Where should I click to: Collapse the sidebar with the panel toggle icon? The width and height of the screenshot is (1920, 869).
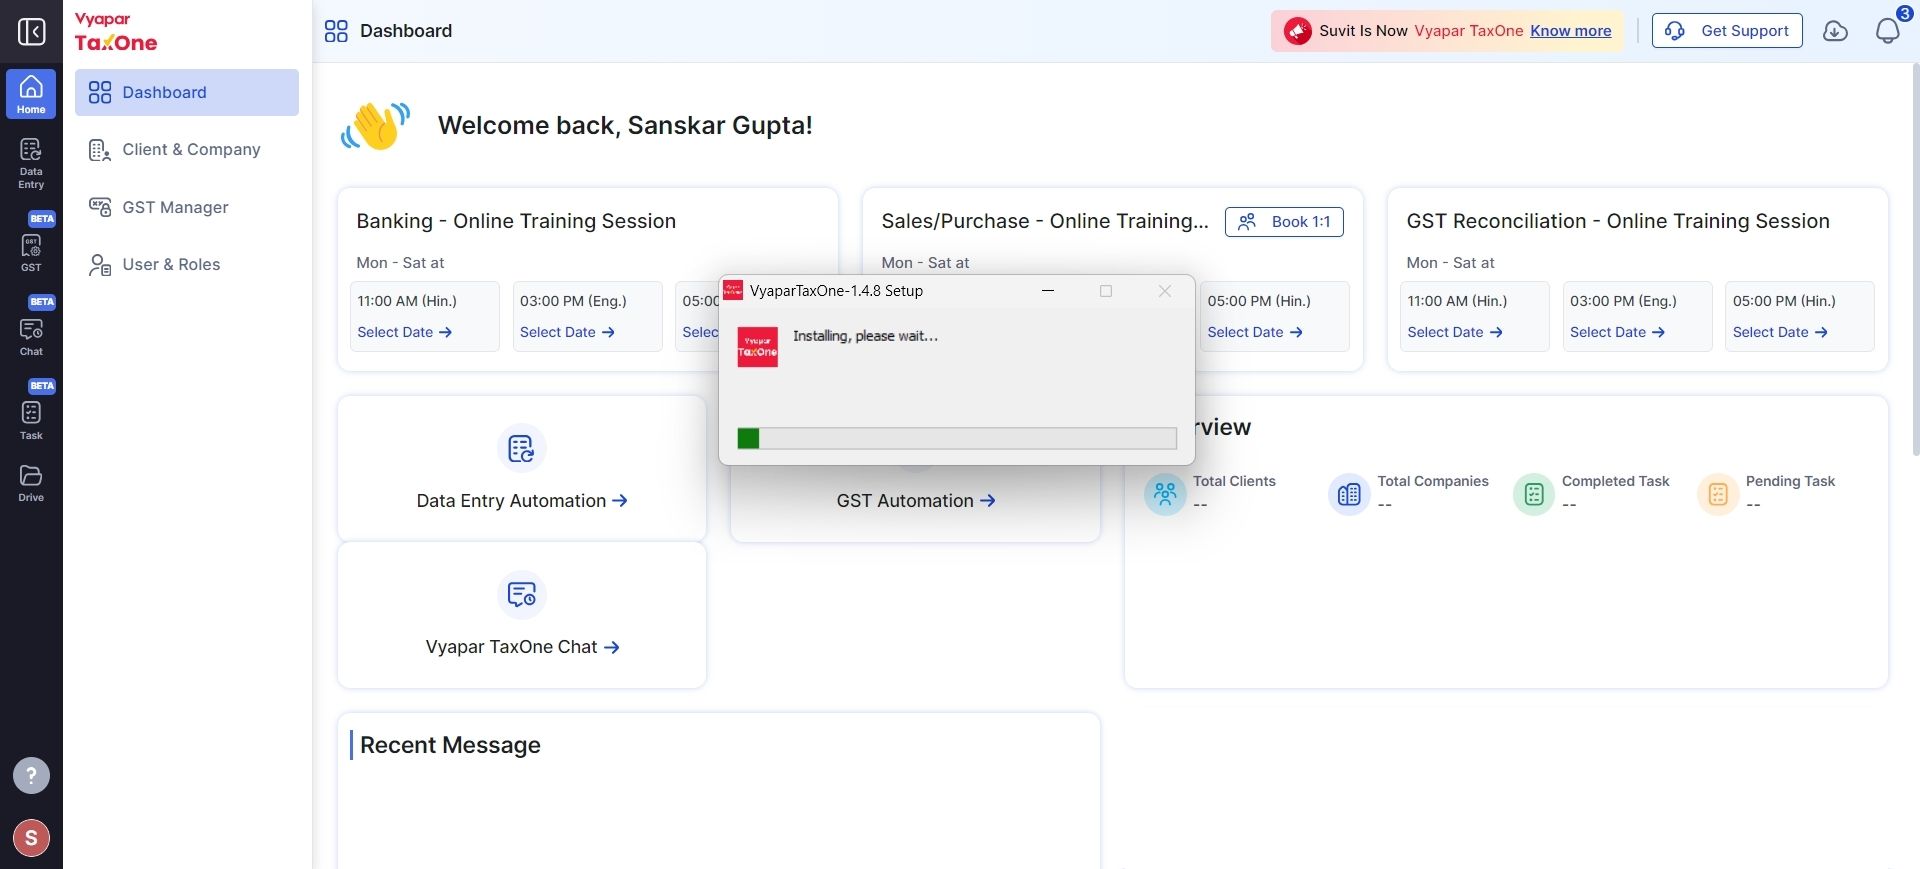tap(32, 32)
